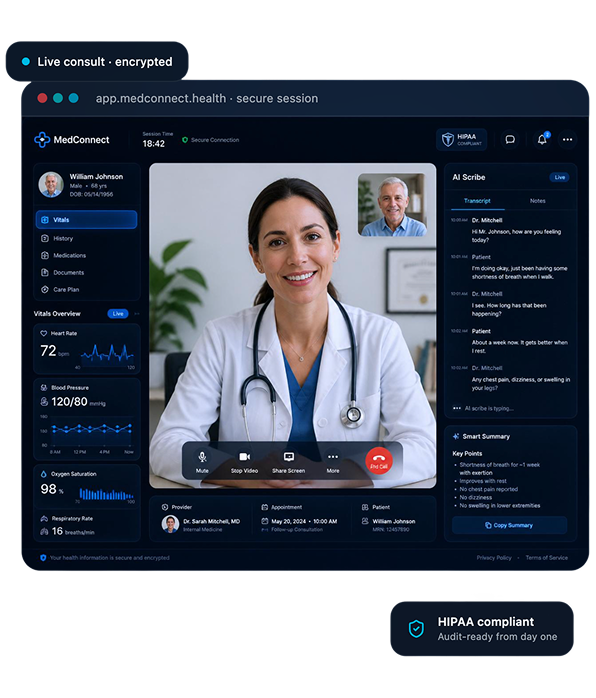Viewport: 596px width, 698px height.
Task: Click the Patient section icon
Action: [365, 507]
